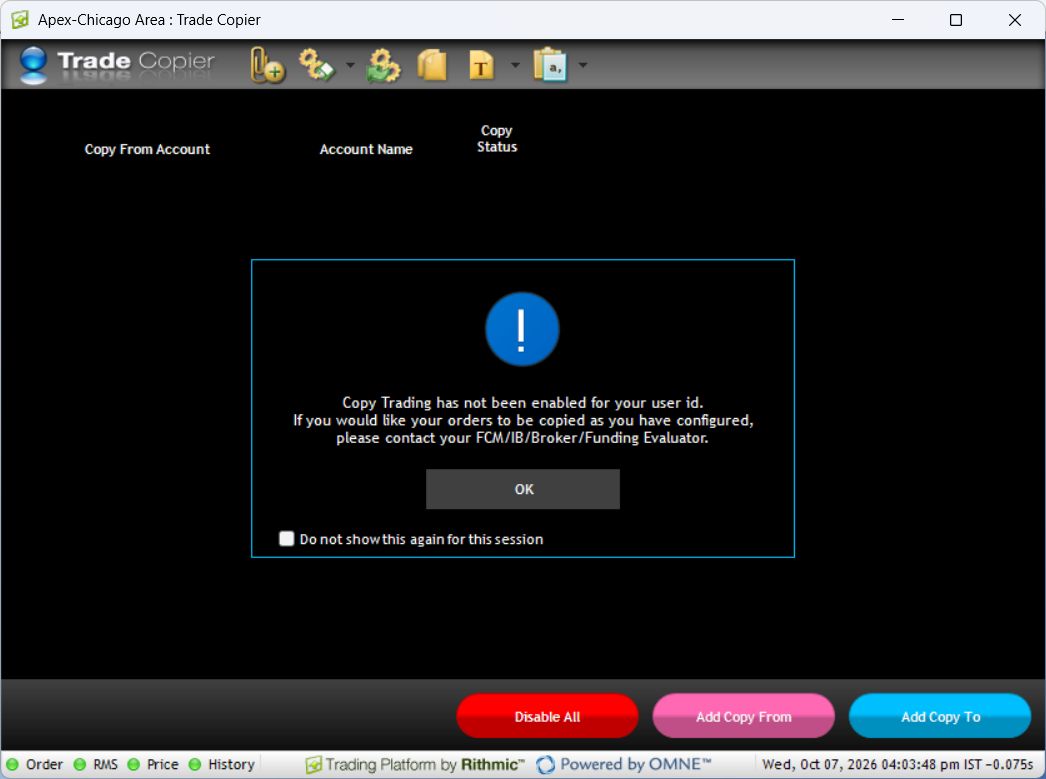Minimize the Trade Copier window
The height and width of the screenshot is (779, 1046).
coord(898,20)
